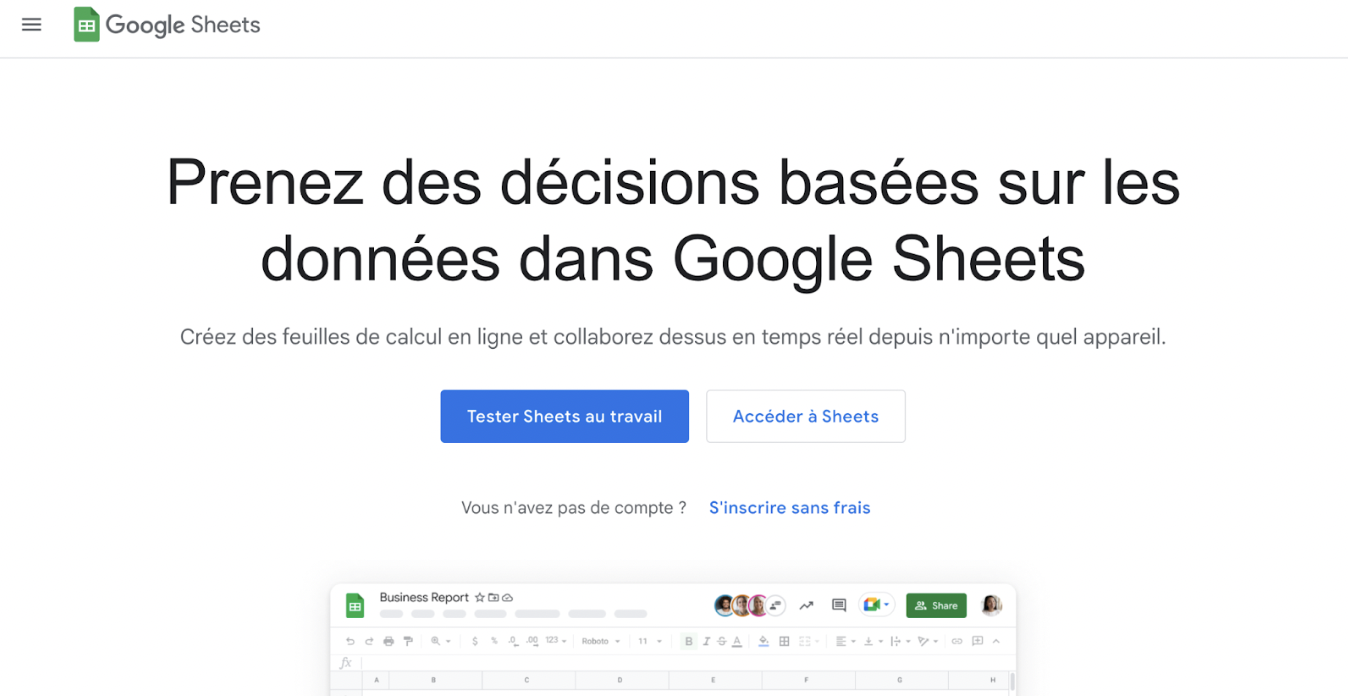This screenshot has width=1348, height=696.
Task: Open the comments speech bubble icon
Action: click(839, 605)
